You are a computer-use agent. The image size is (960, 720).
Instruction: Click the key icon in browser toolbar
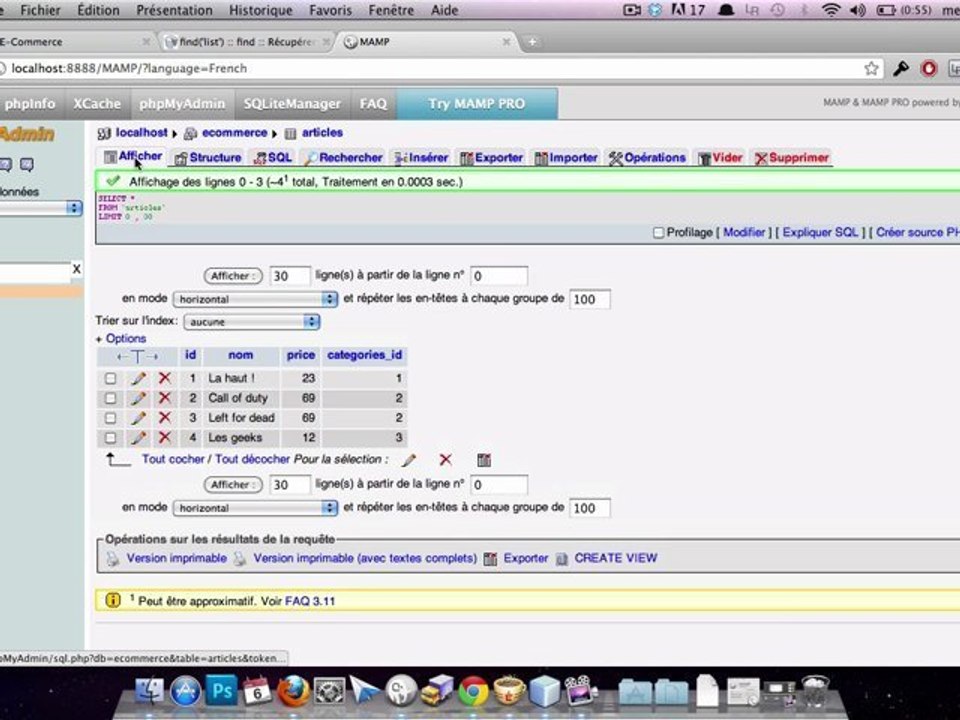[901, 68]
